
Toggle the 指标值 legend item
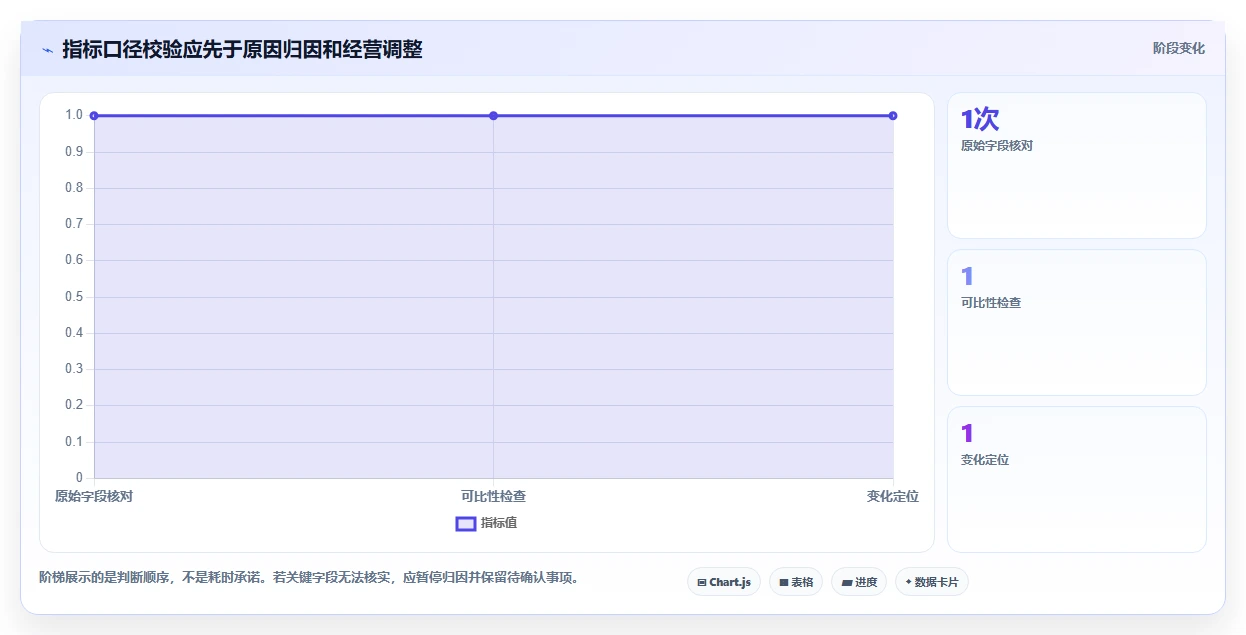click(486, 523)
